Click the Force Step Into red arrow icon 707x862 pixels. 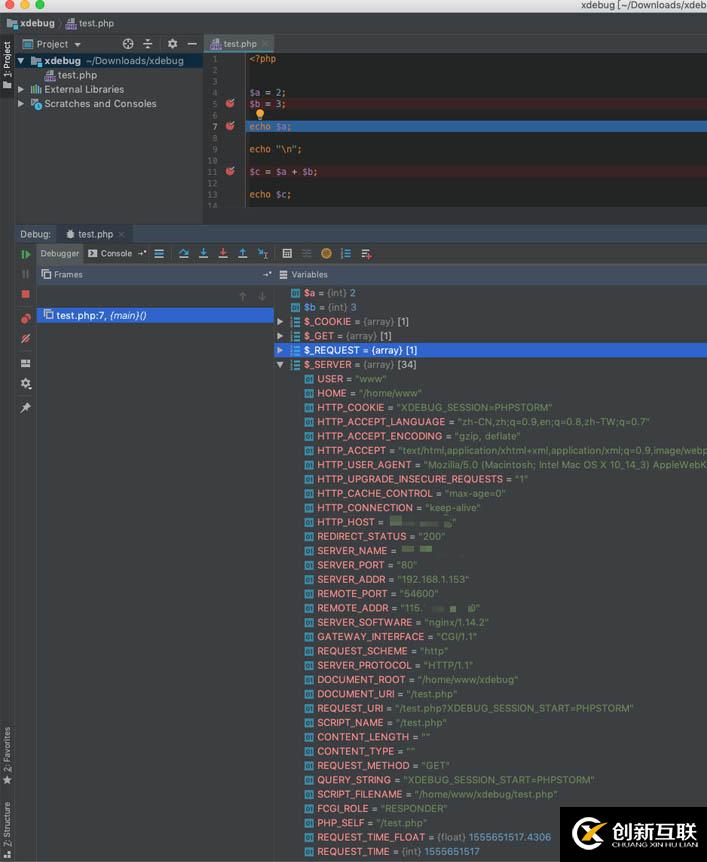tap(223, 254)
